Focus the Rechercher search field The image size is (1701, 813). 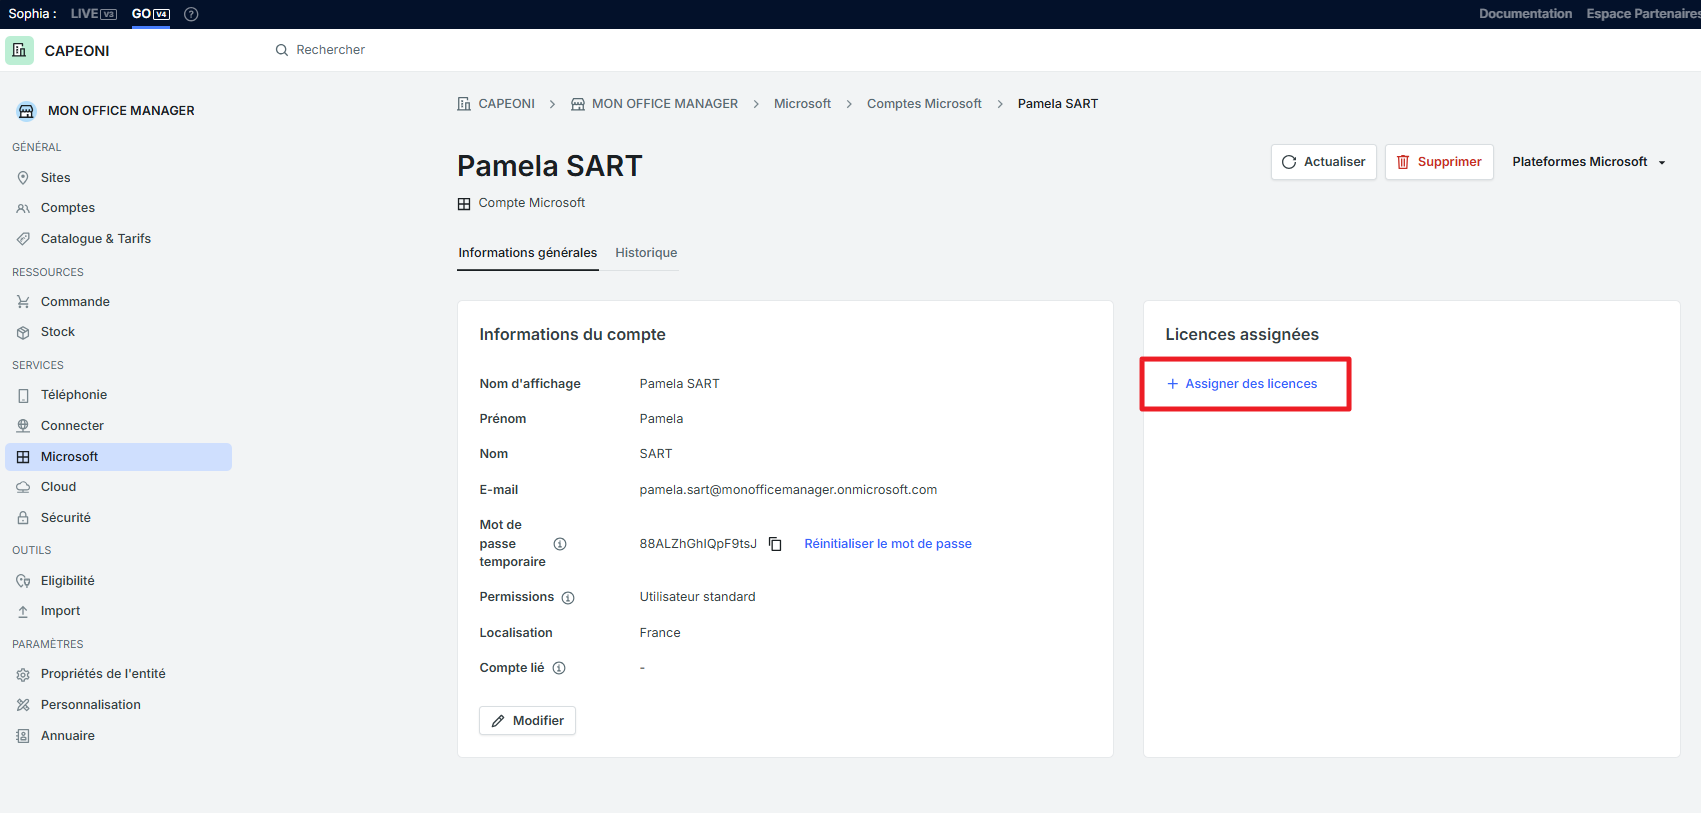point(330,50)
